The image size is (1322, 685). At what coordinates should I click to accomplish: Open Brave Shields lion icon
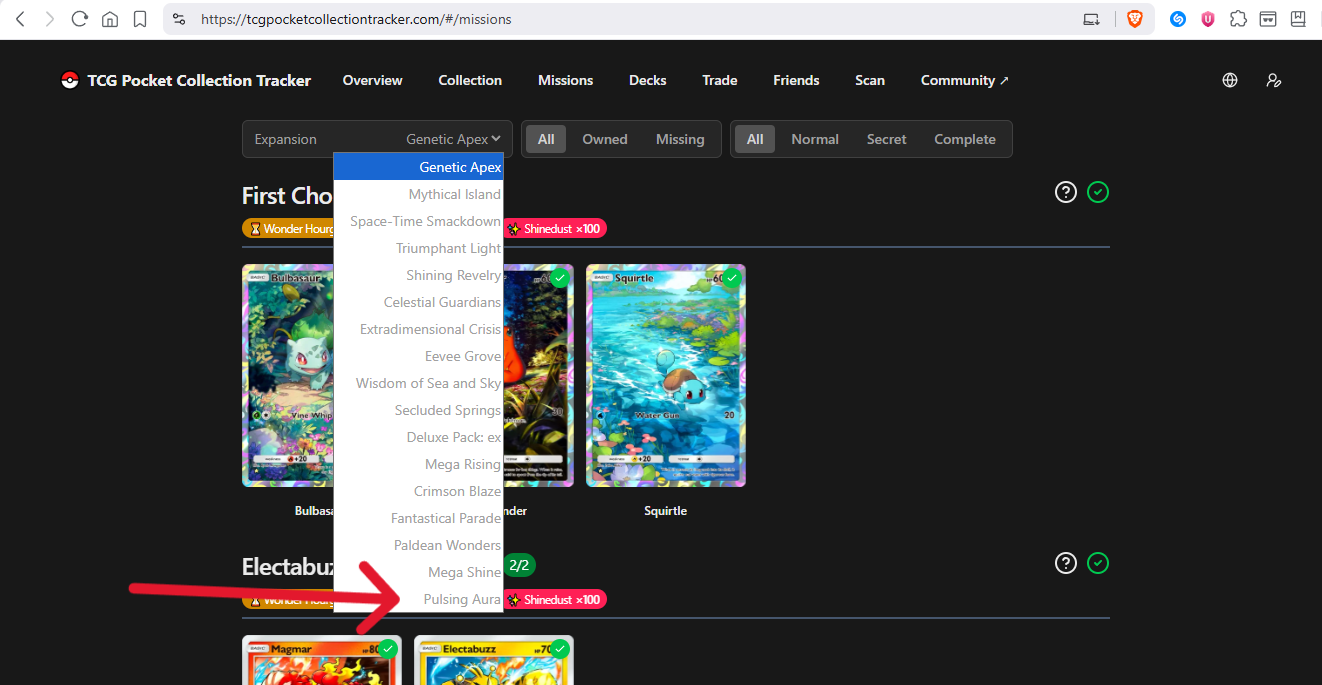click(x=1134, y=19)
